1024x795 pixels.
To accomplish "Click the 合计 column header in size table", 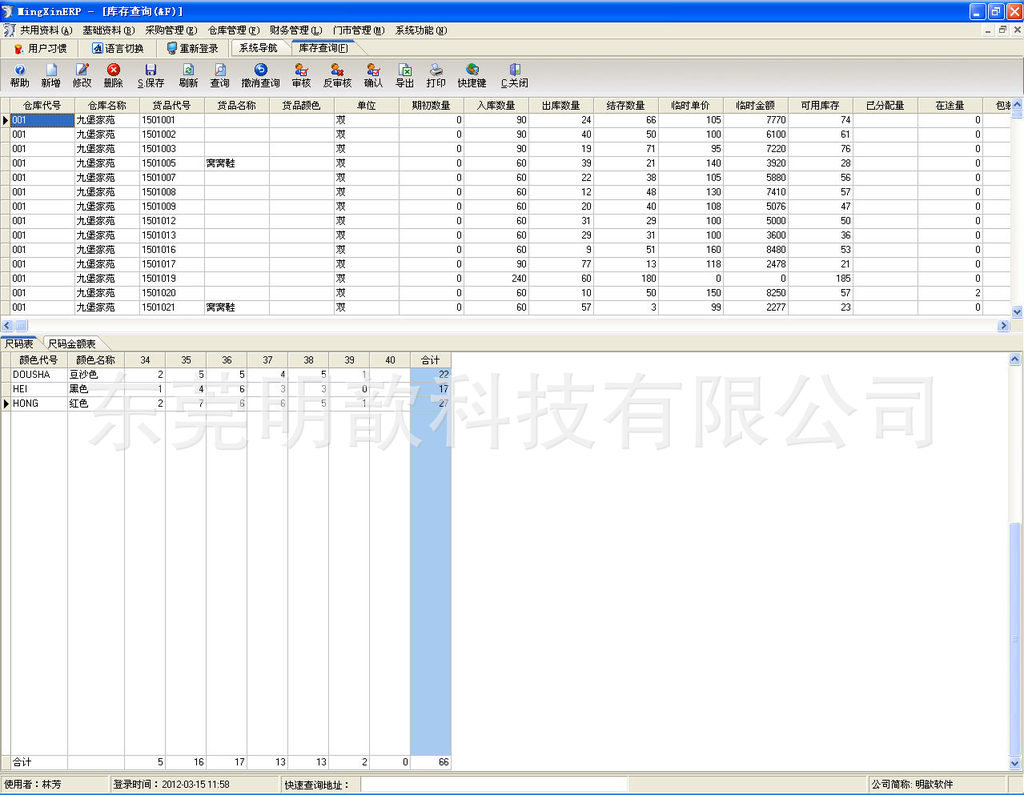I will (430, 360).
